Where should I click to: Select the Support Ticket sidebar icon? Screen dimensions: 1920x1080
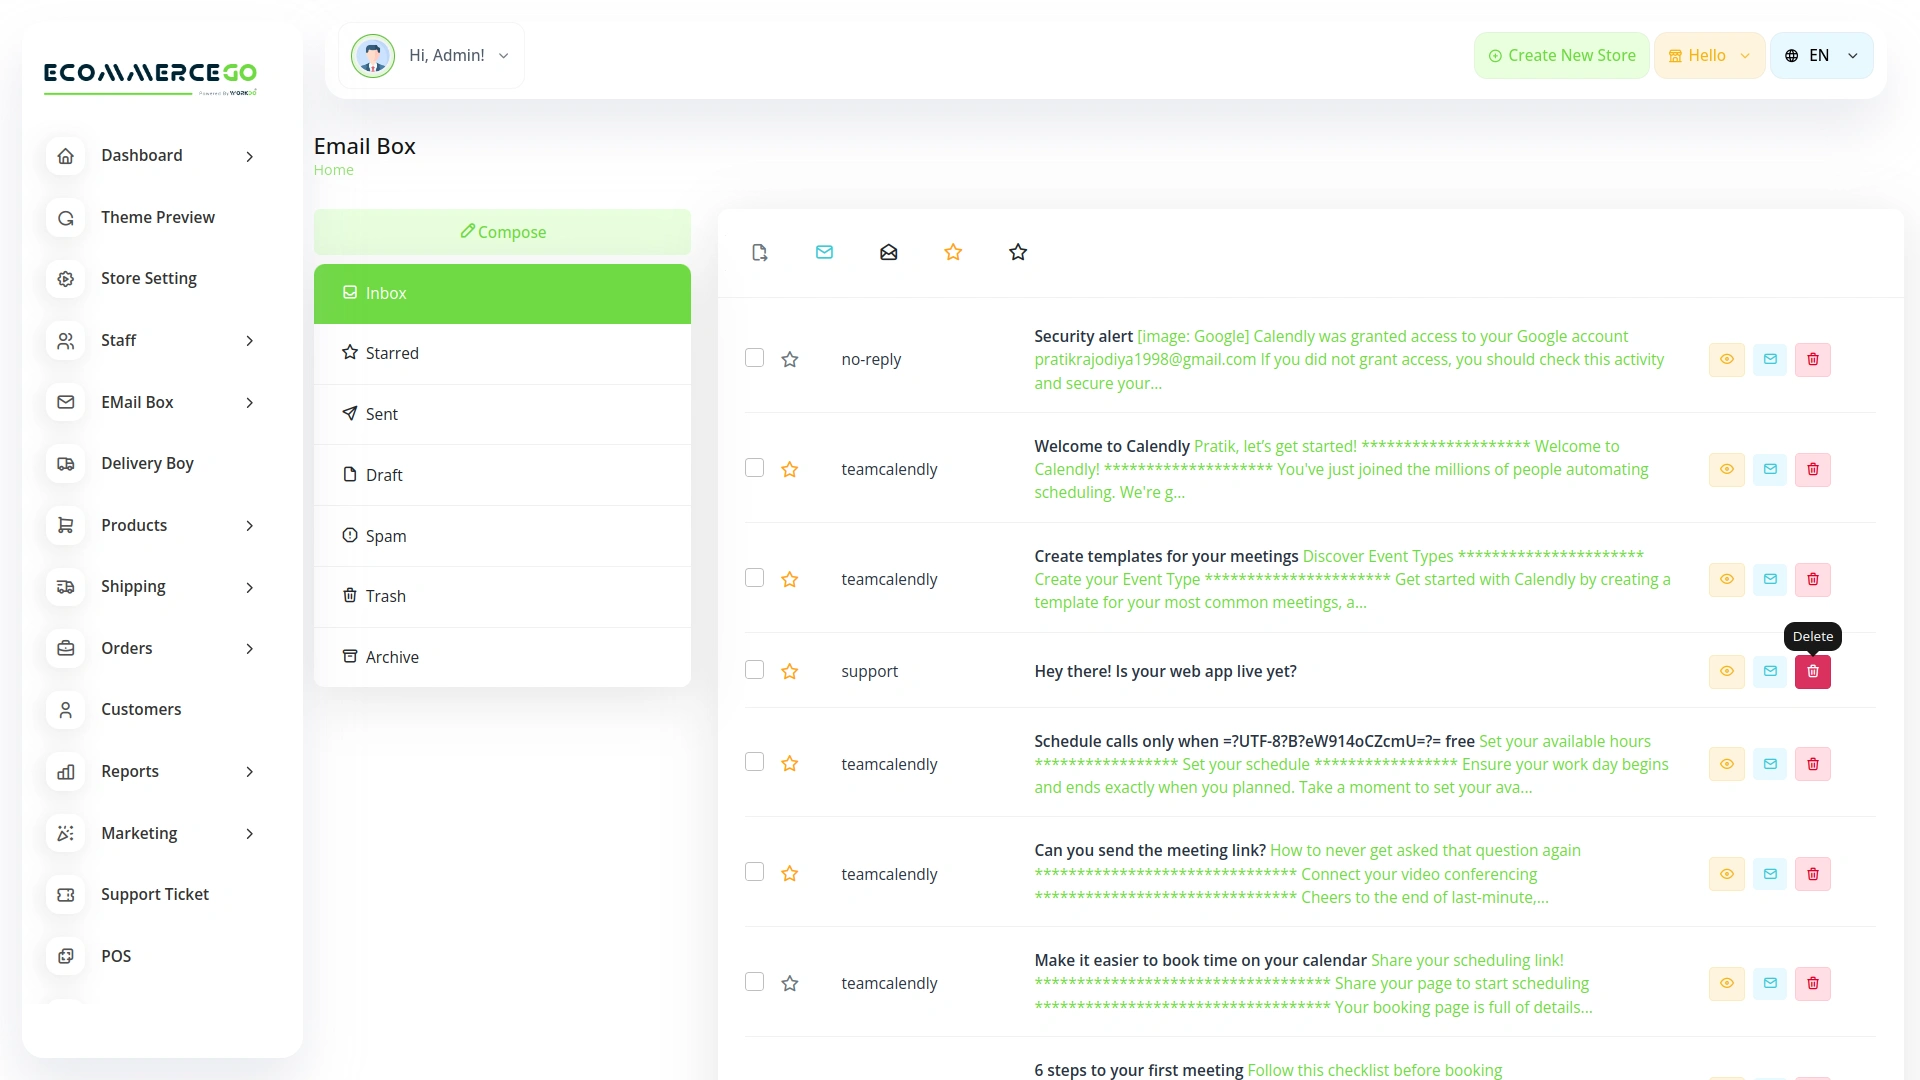tap(65, 895)
